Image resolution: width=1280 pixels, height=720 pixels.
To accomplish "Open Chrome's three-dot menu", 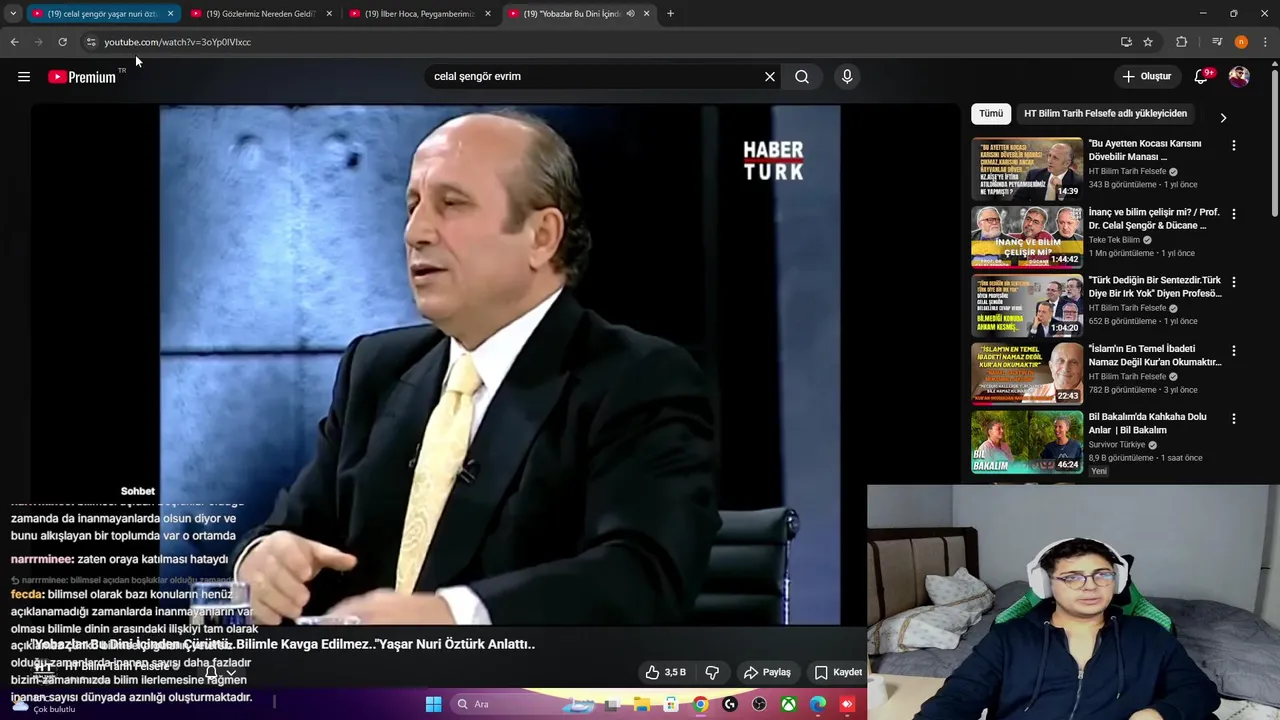I will (1265, 42).
